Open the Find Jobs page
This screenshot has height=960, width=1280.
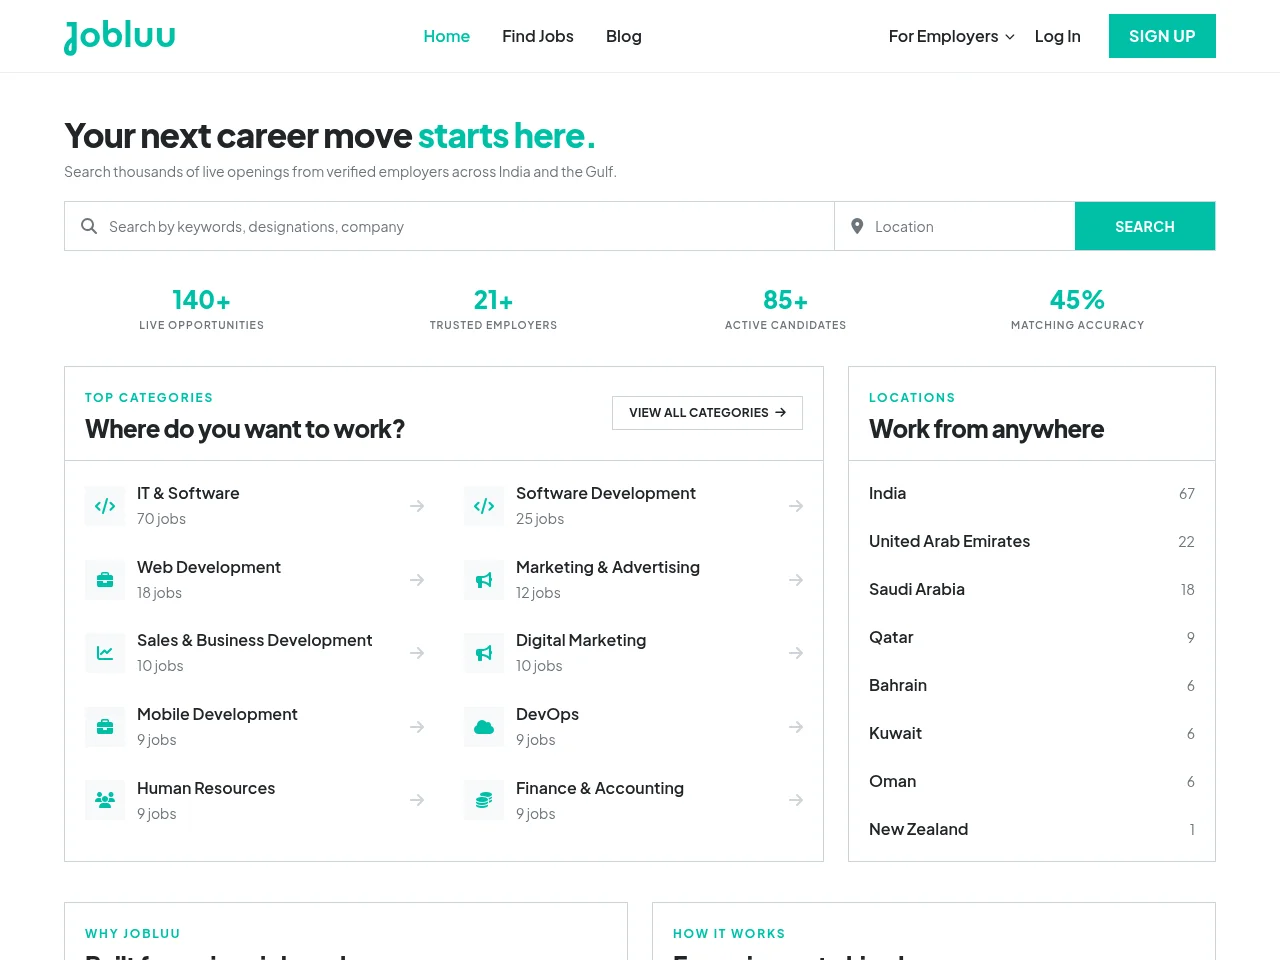point(538,36)
